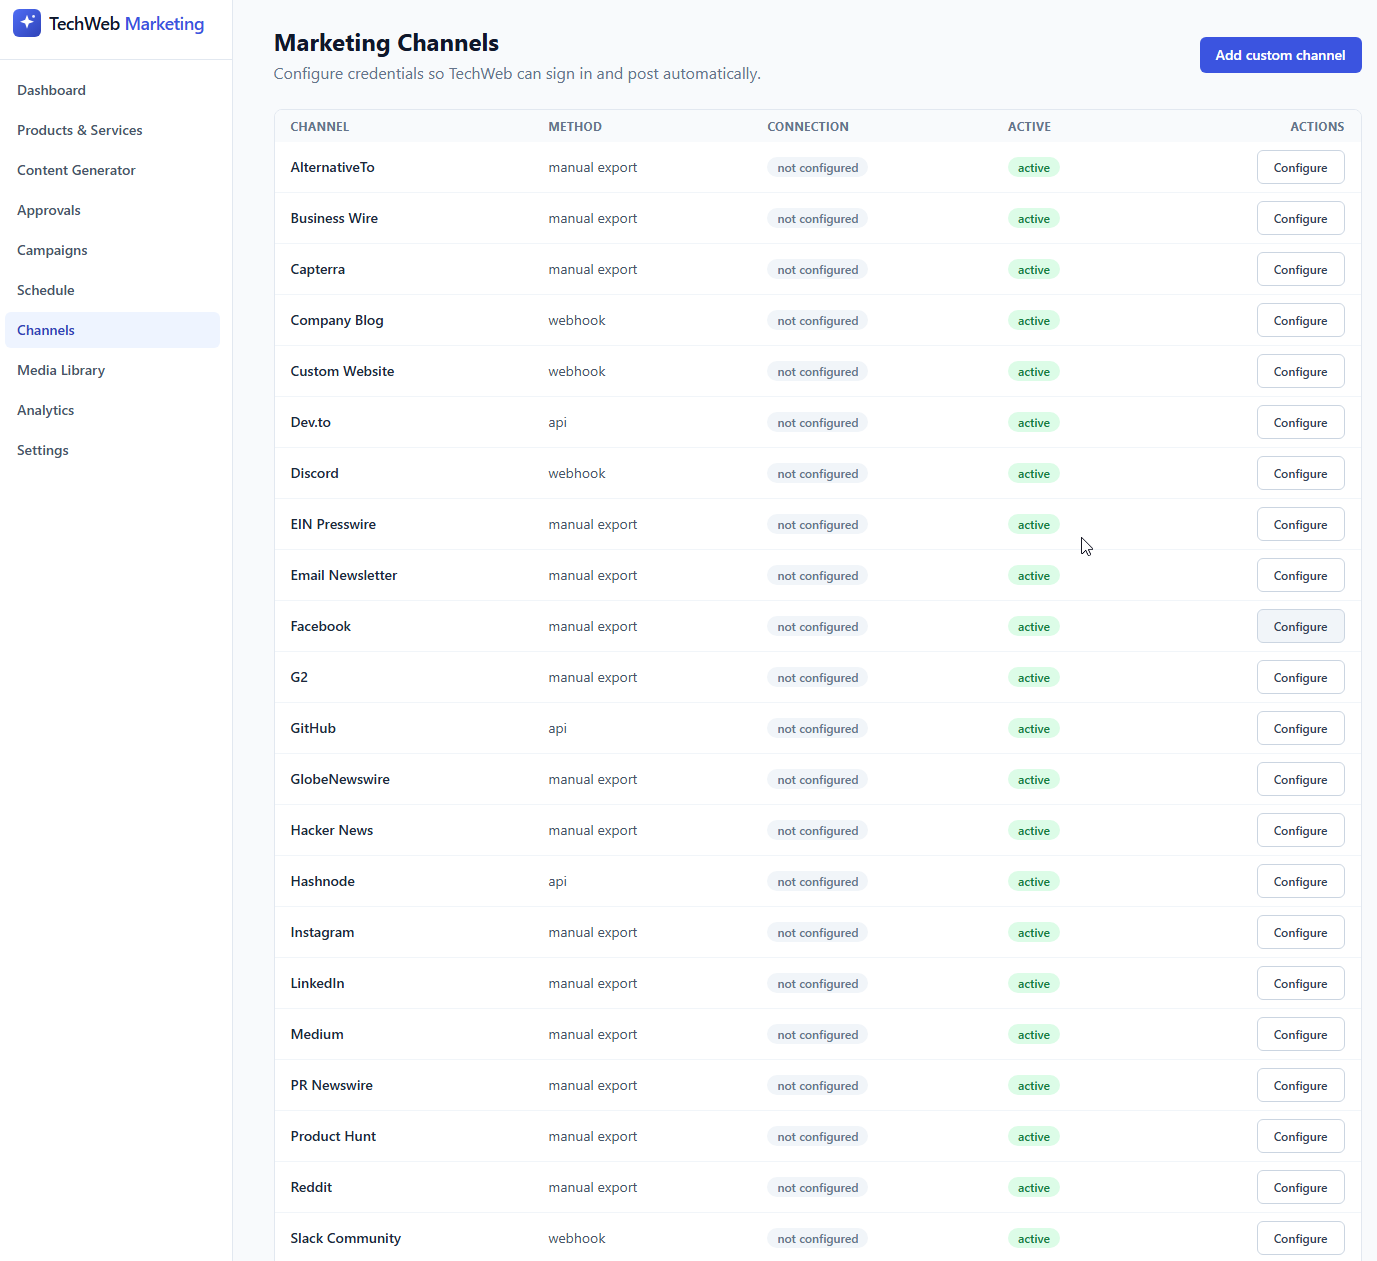Click the Discord channel name
The image size is (1377, 1261).
[314, 473]
